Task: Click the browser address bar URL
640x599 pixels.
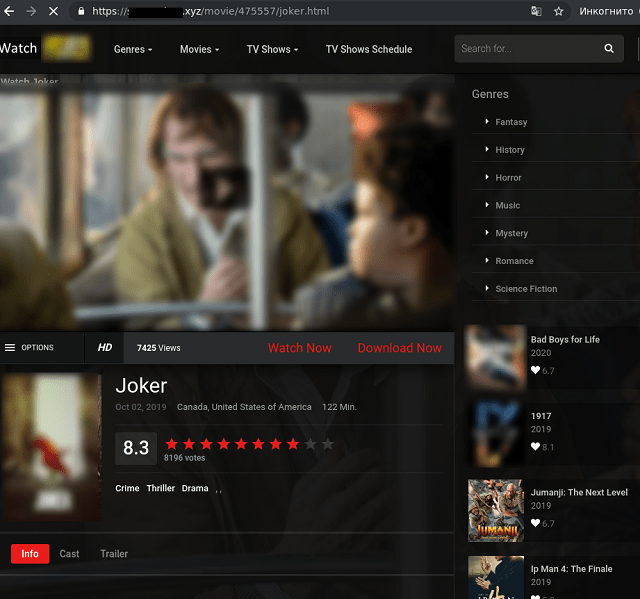Action: pyautogui.click(x=211, y=11)
